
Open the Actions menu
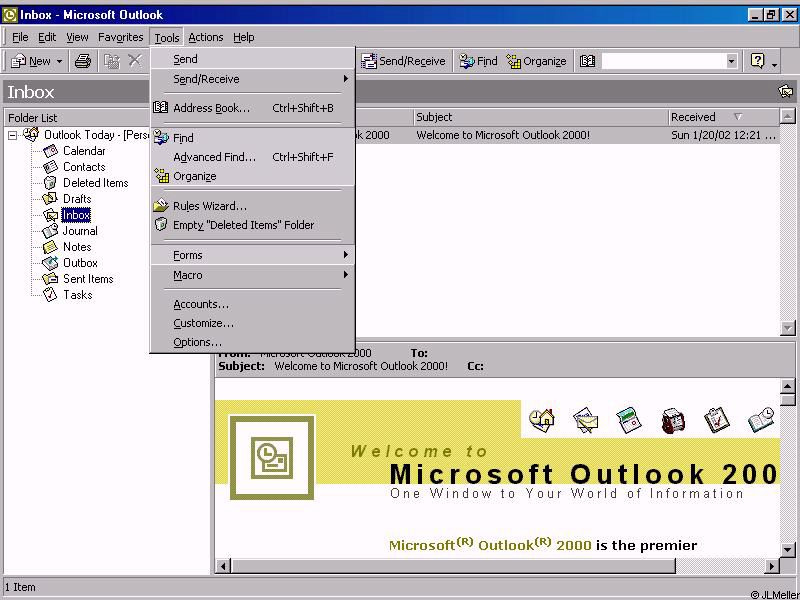pos(206,37)
